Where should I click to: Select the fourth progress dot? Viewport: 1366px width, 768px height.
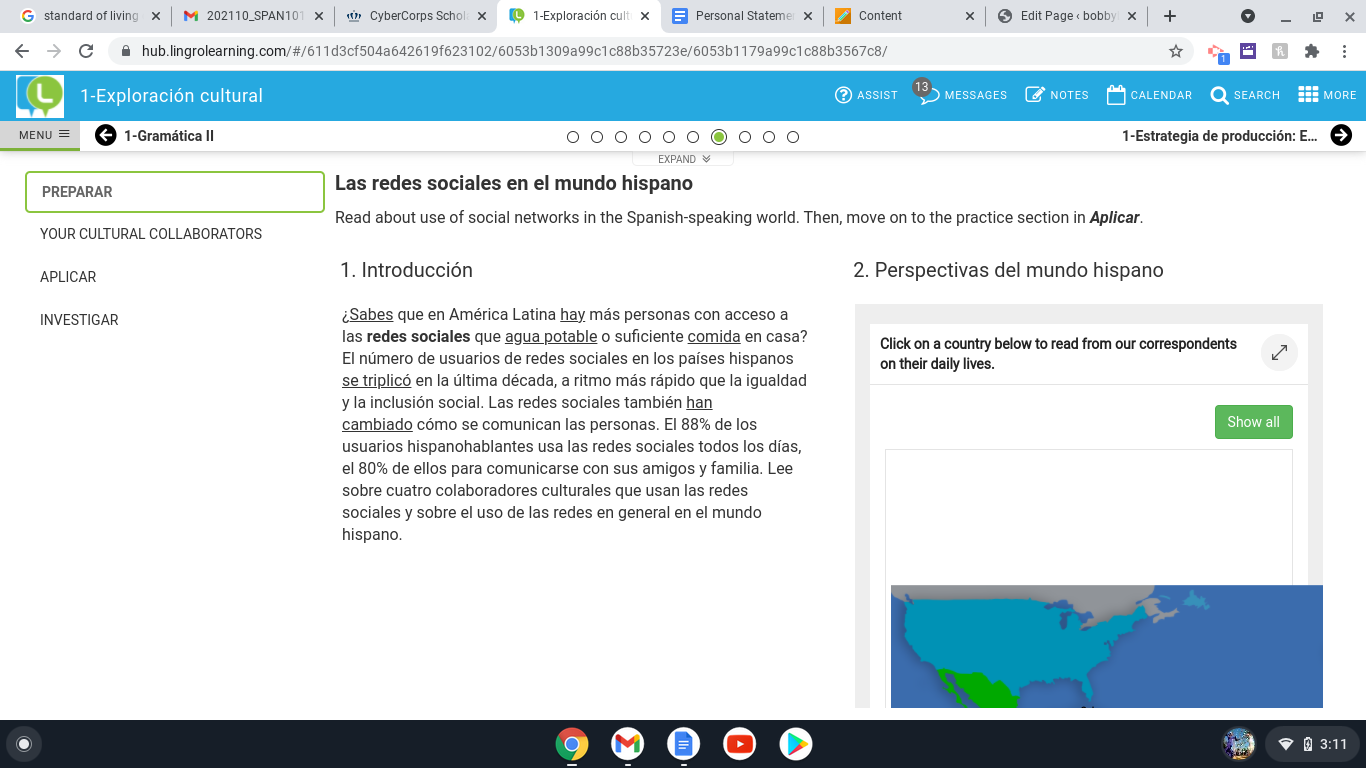point(645,137)
